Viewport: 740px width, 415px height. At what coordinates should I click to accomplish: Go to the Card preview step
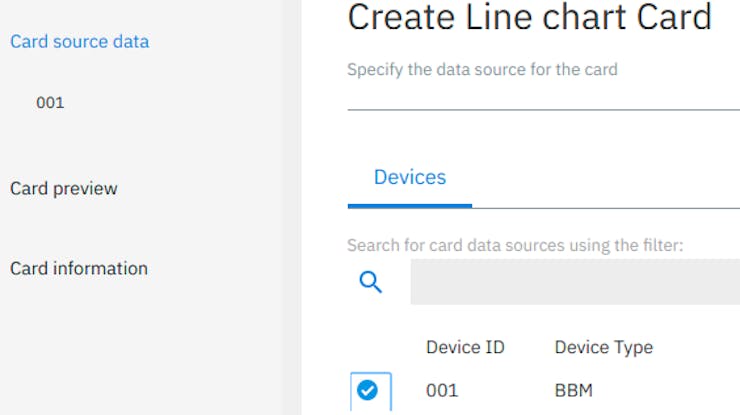64,189
